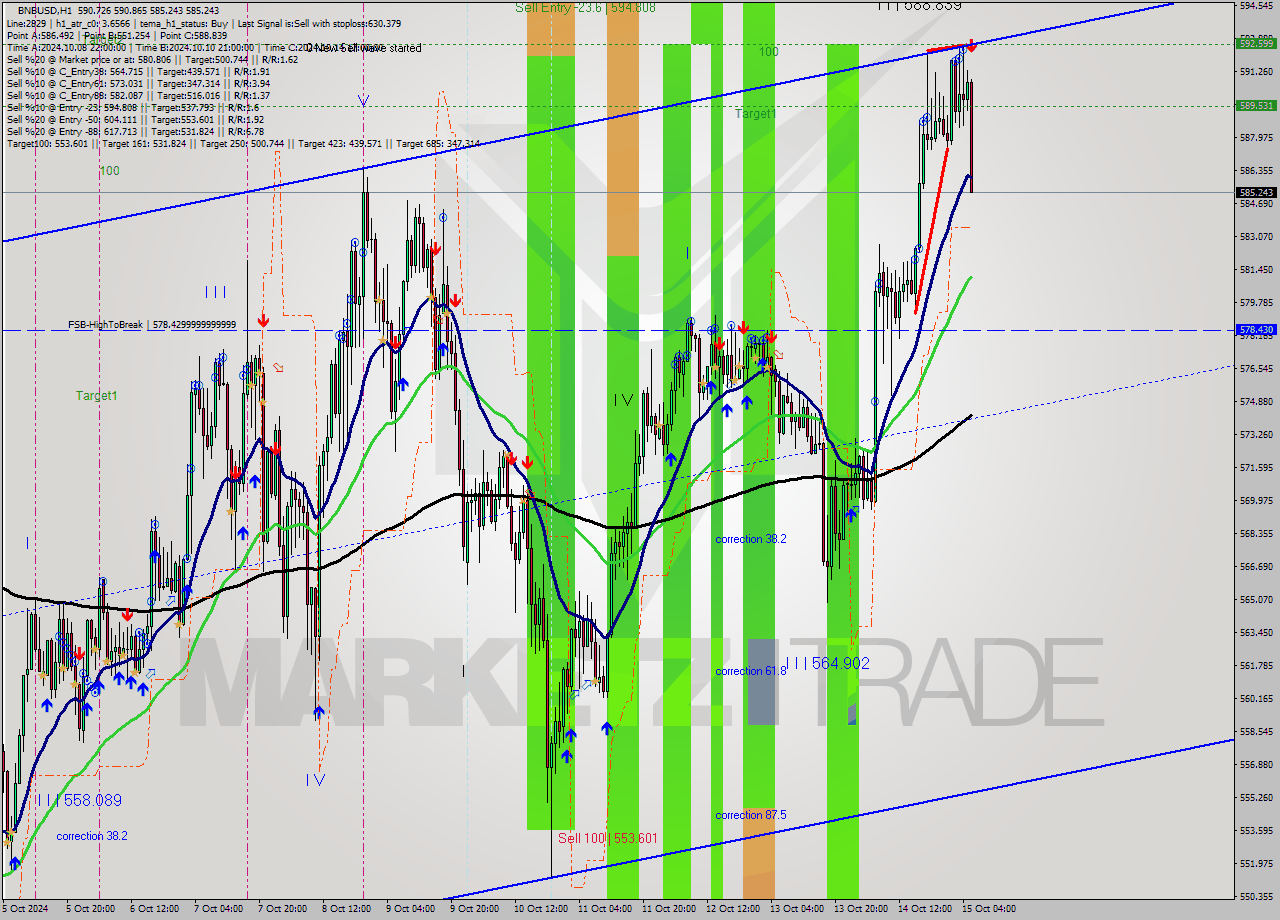Click the '8 Oct 12:00' time axis label
This screenshot has height=920, width=1280.
[347, 909]
